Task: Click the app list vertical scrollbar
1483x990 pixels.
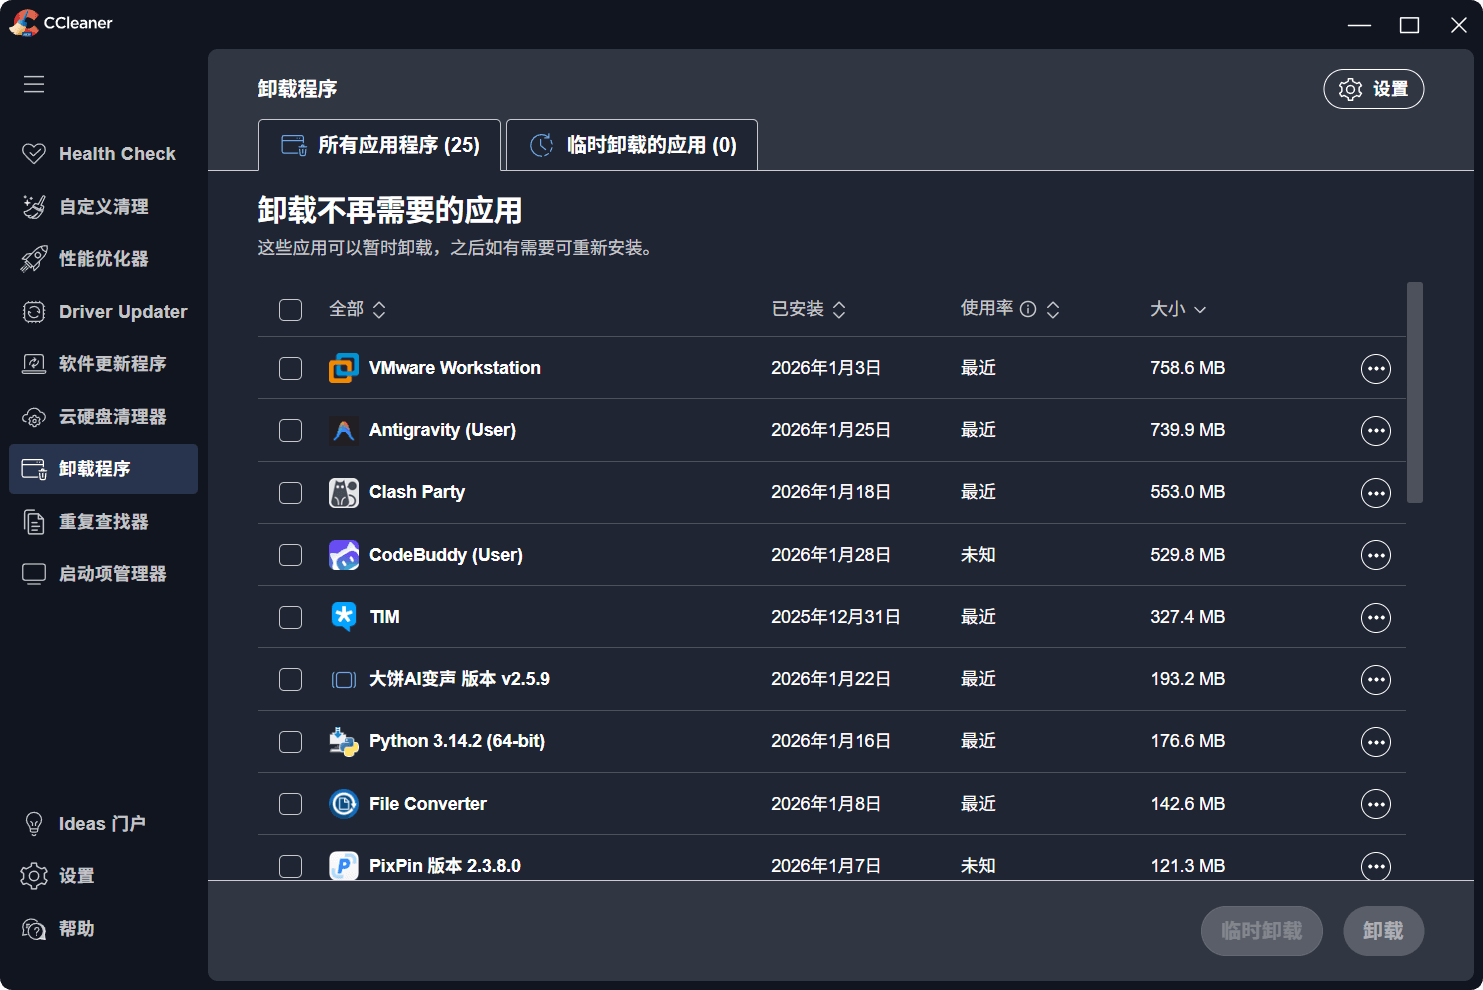Action: point(1414,392)
